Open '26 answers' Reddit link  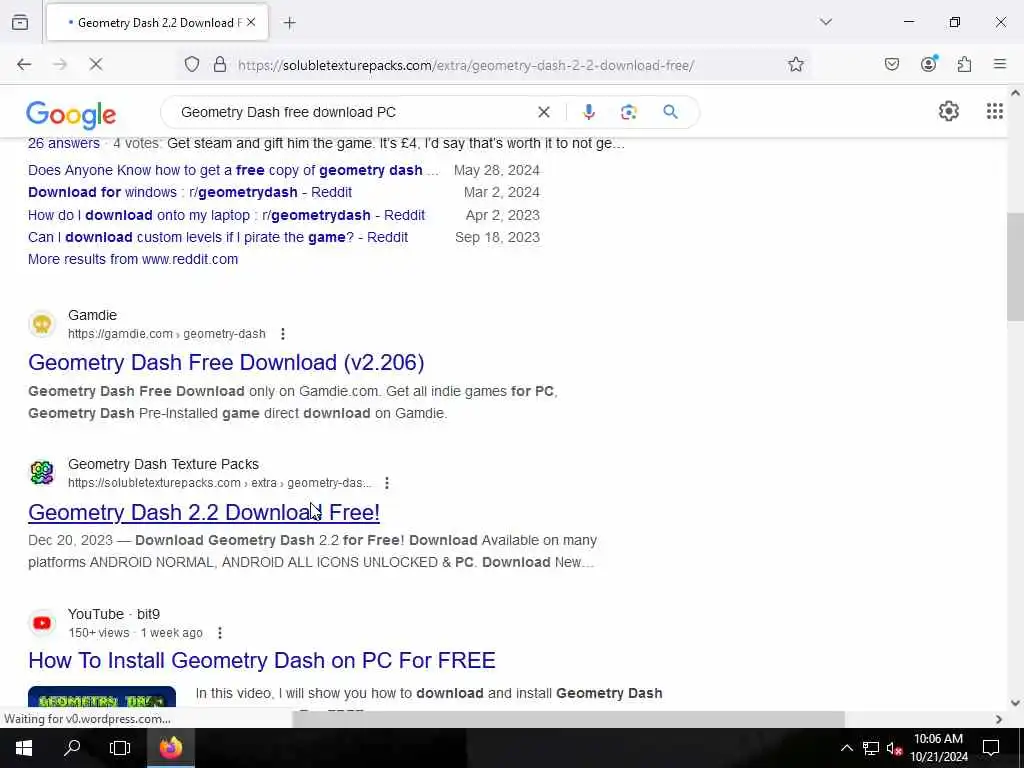tap(64, 144)
